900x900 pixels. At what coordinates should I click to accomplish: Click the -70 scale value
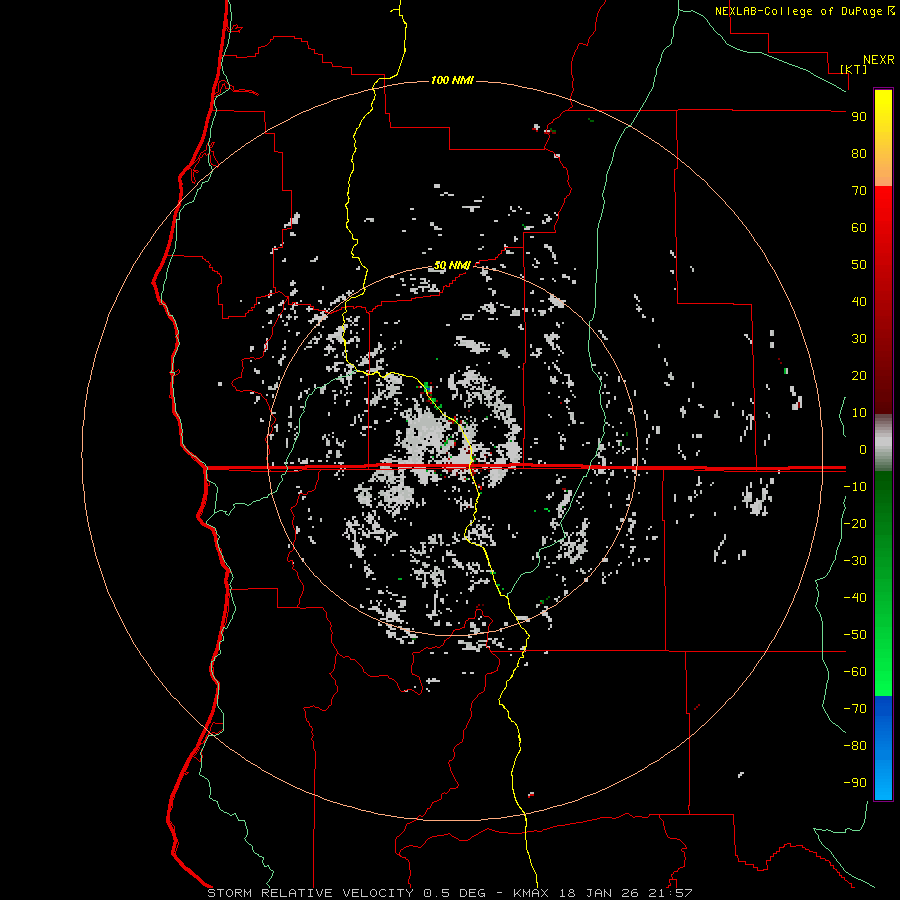[x=855, y=709]
